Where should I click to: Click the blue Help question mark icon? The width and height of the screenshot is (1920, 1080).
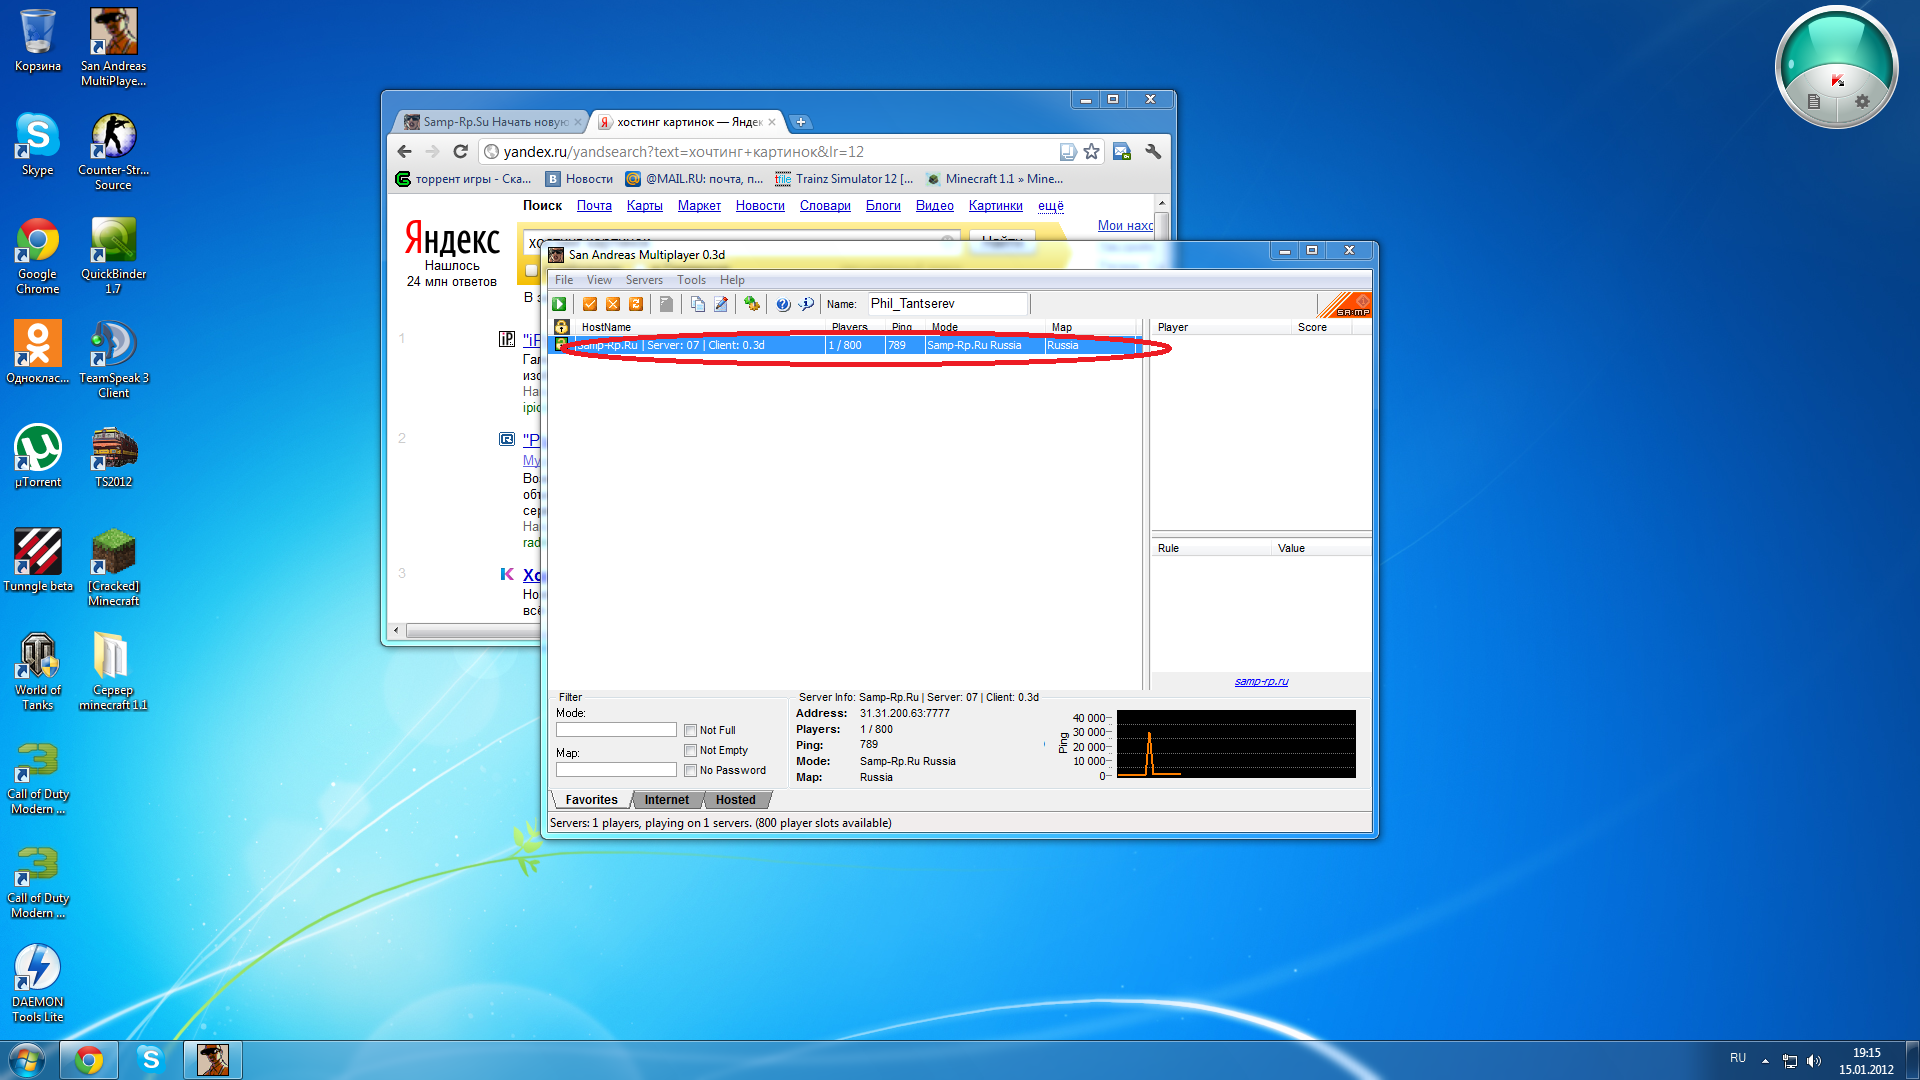pos(783,304)
